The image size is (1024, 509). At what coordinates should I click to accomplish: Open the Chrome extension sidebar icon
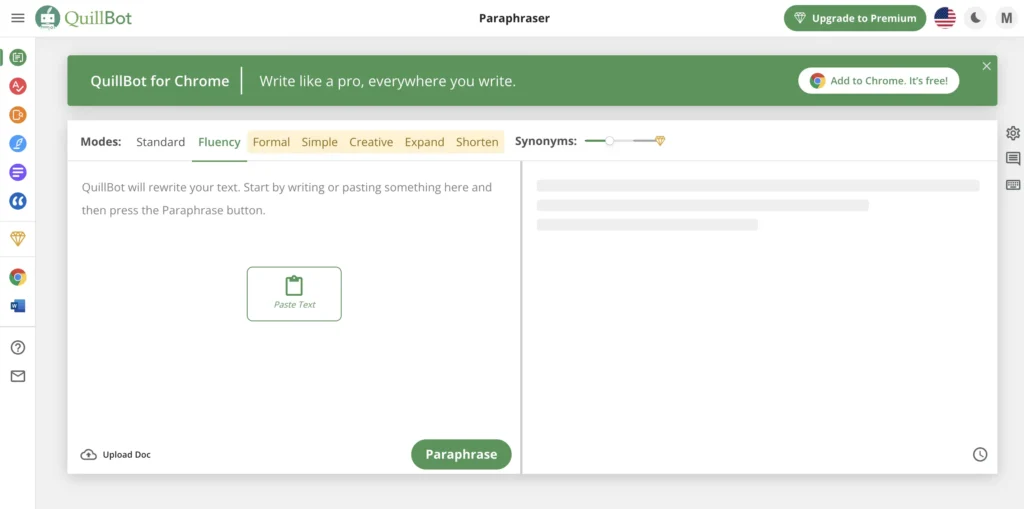(18, 277)
